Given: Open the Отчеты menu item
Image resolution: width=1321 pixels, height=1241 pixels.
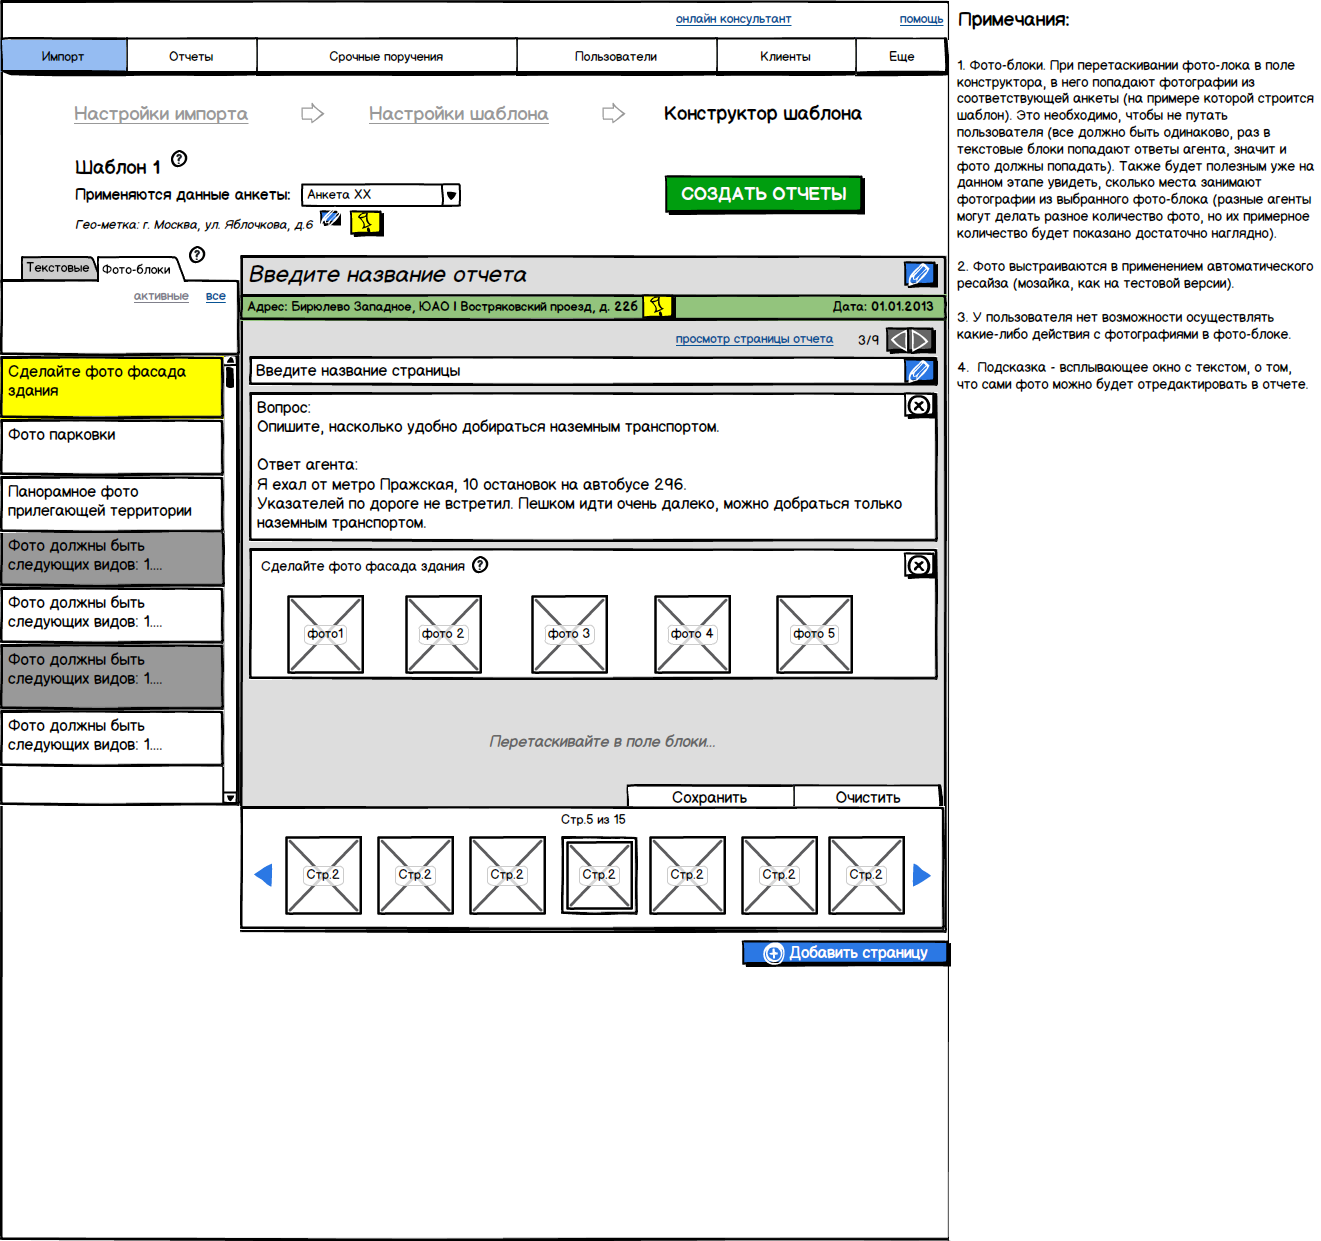Looking at the screenshot, I should coord(191,57).
